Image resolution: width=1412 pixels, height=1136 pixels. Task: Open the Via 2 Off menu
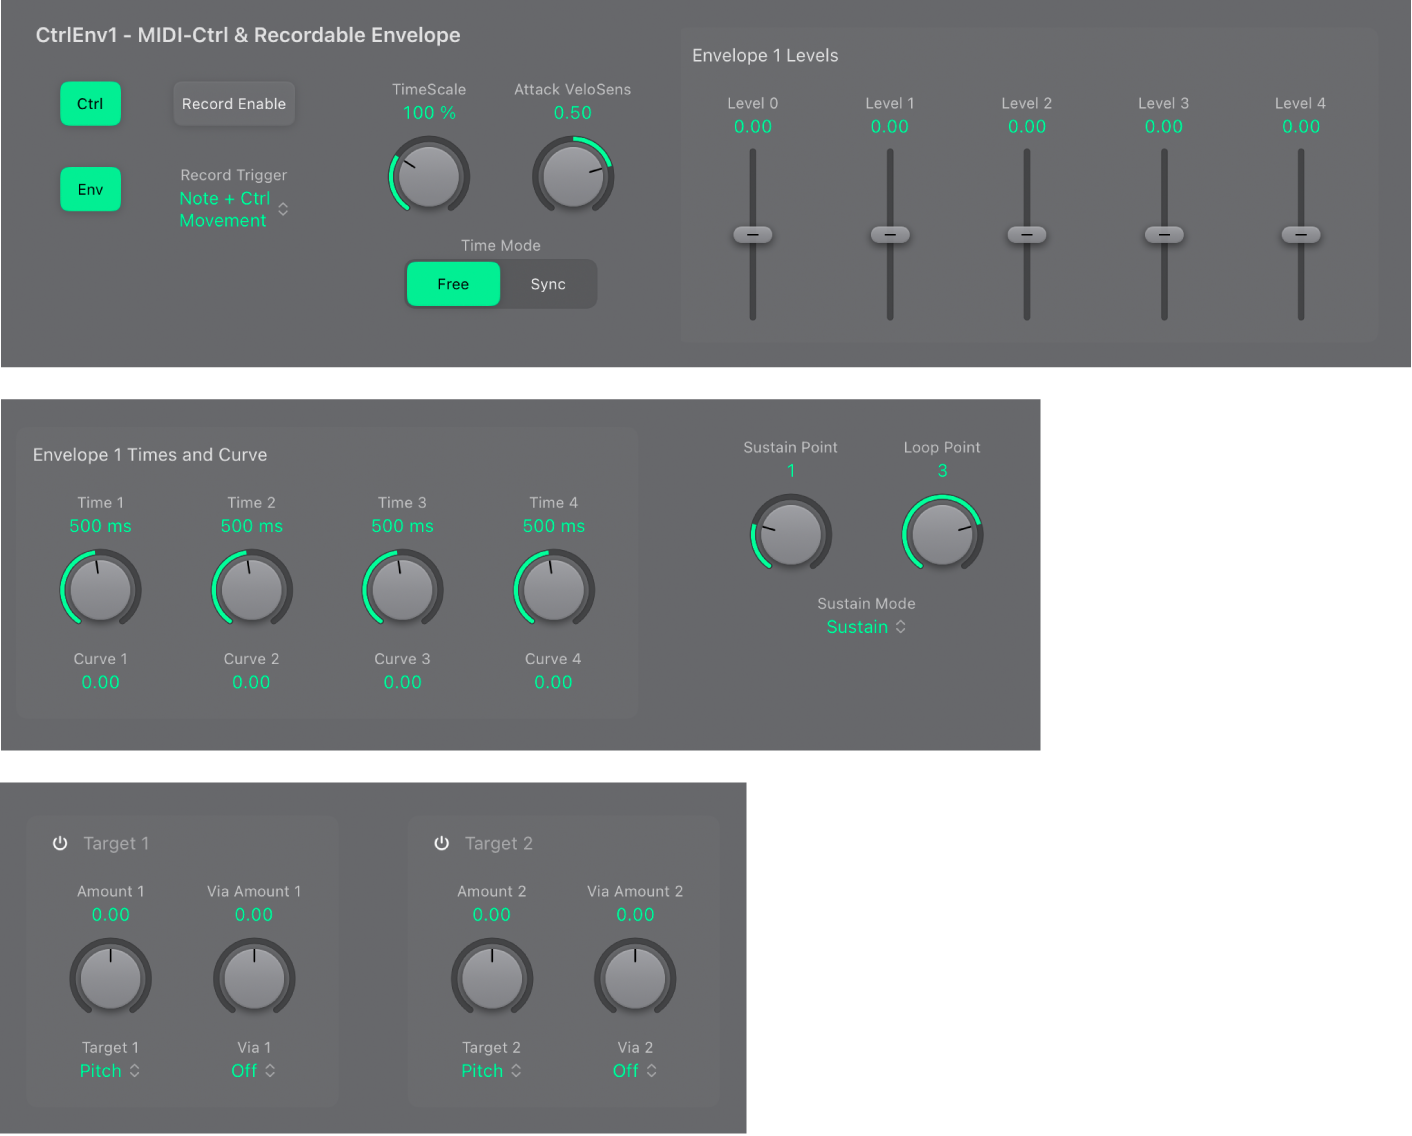click(x=635, y=1071)
